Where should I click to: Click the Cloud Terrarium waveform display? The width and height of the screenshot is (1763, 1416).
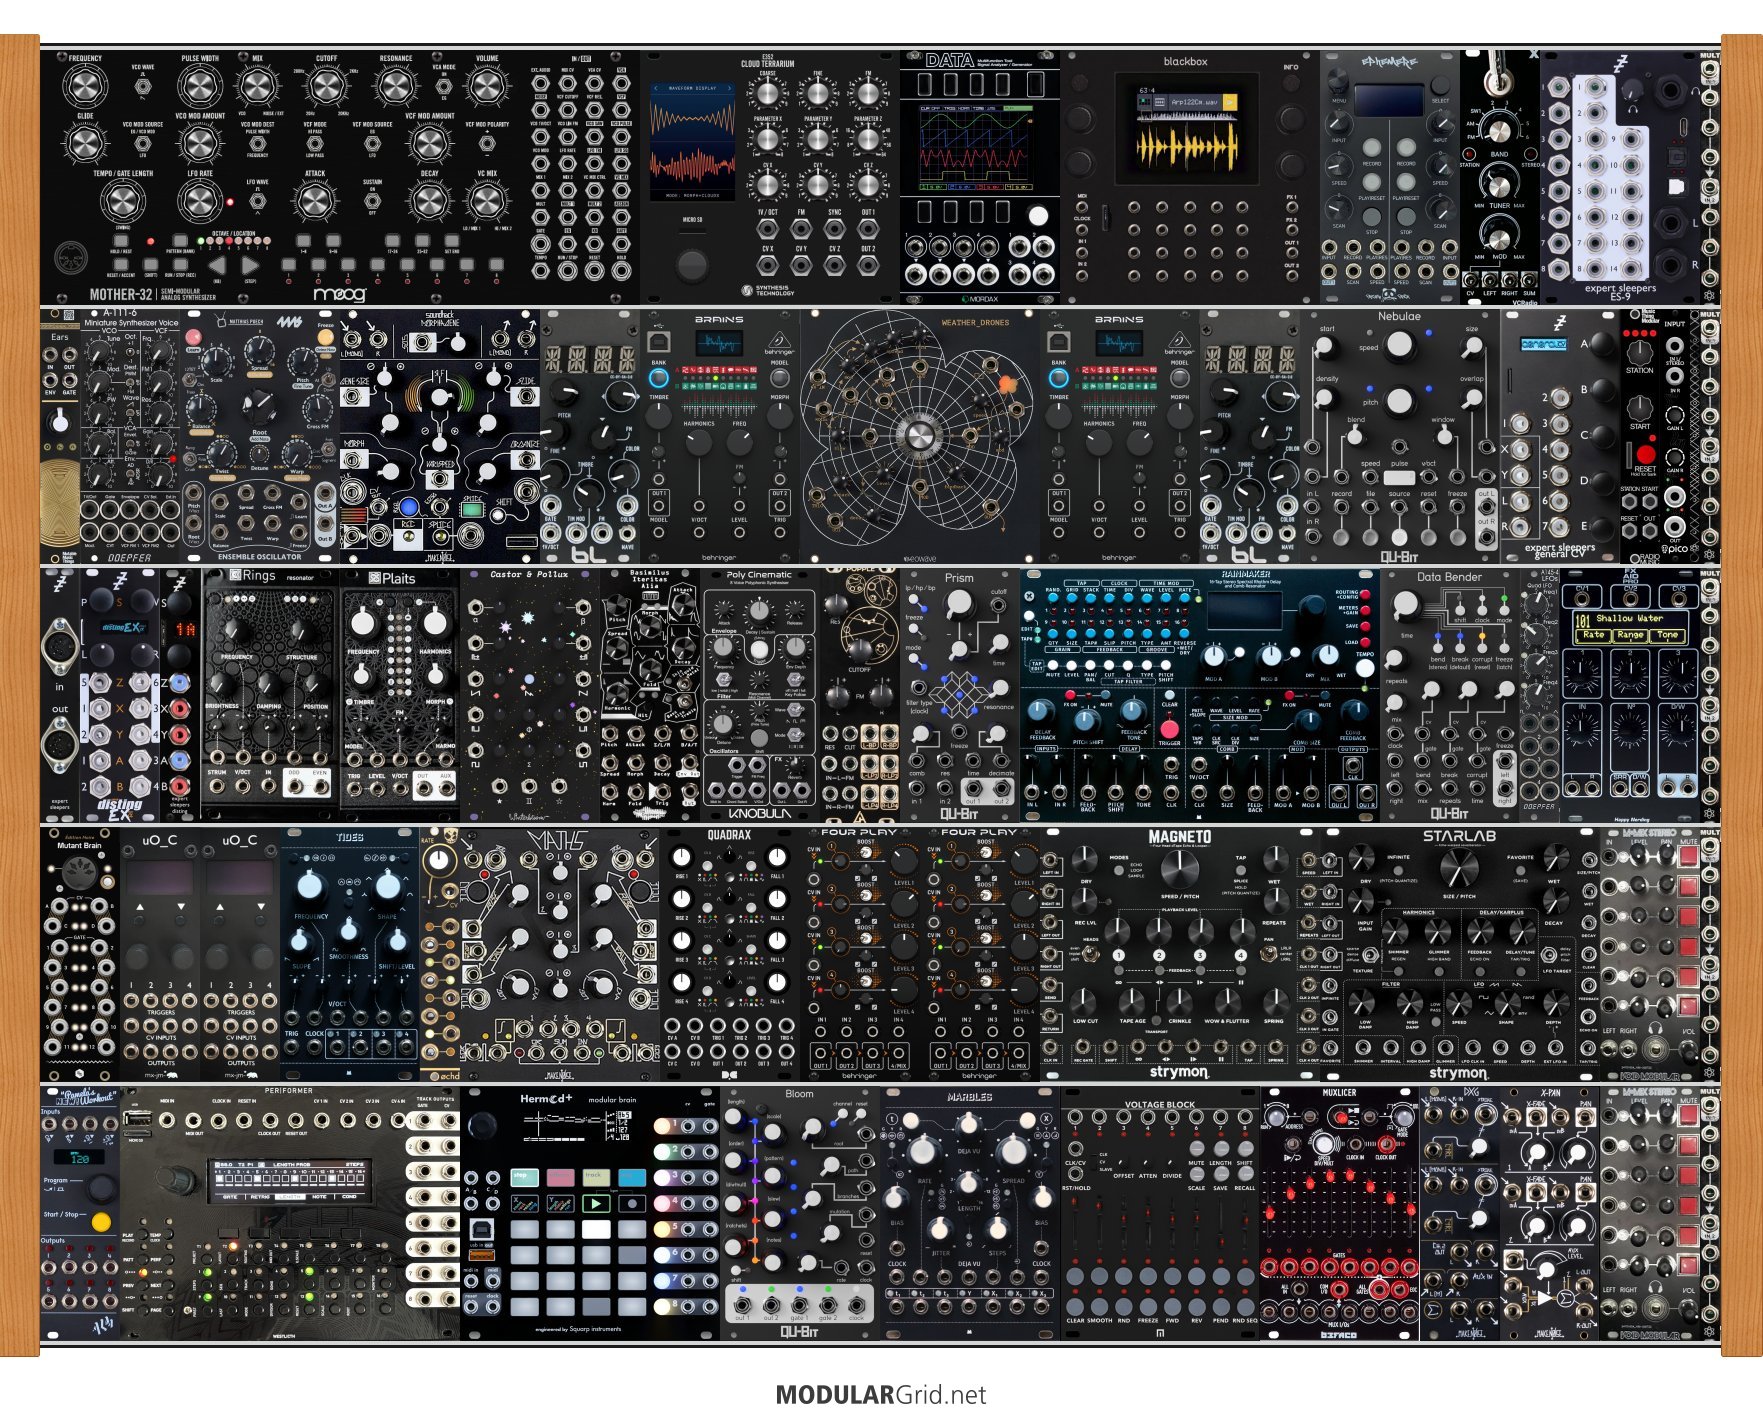692,143
